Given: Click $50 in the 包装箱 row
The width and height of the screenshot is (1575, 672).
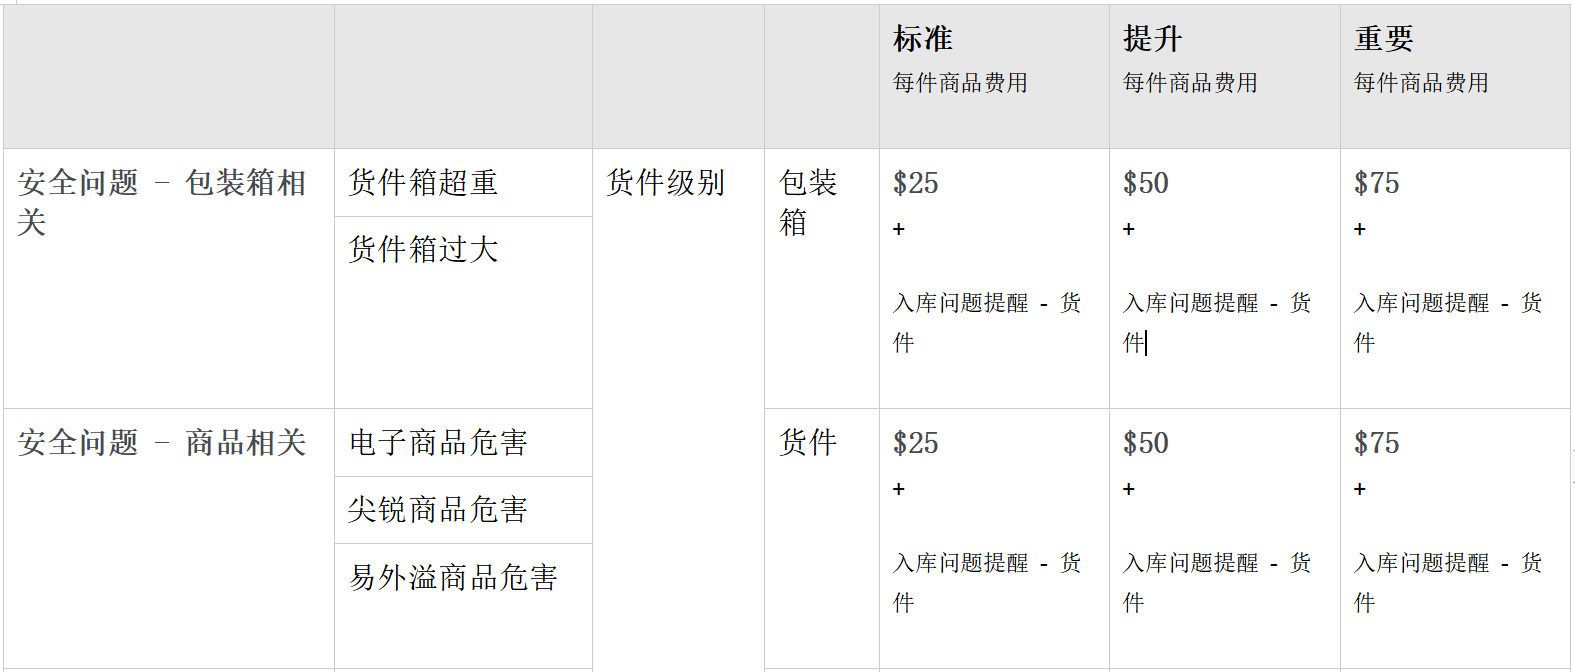Looking at the screenshot, I should point(1145,183).
